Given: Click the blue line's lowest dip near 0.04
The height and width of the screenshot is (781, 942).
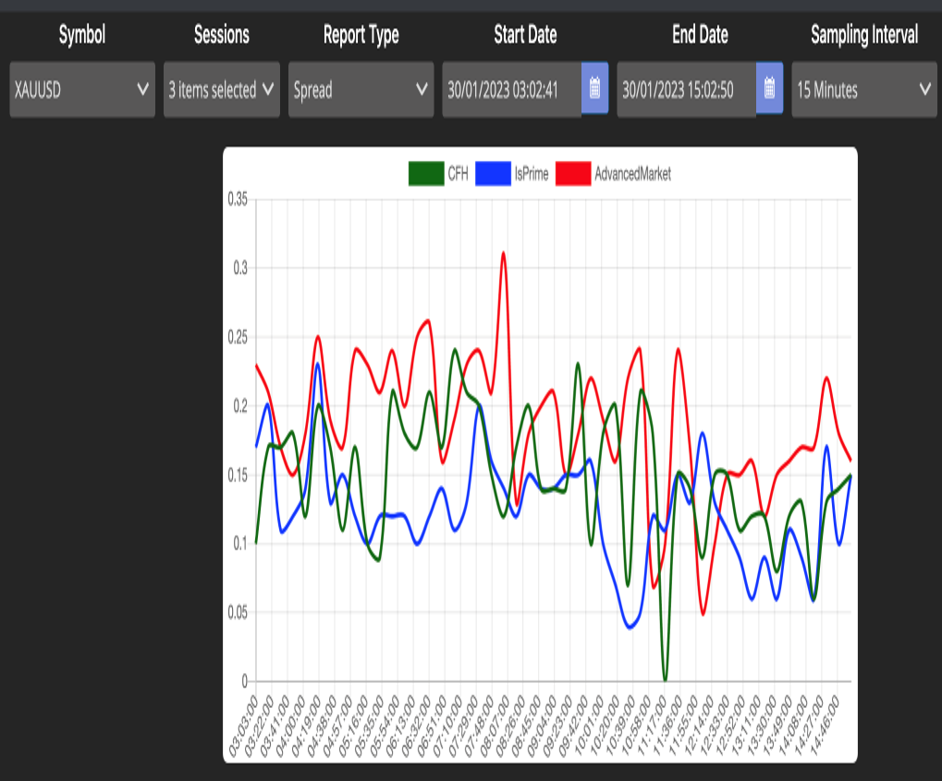Looking at the screenshot, I should coord(630,627).
